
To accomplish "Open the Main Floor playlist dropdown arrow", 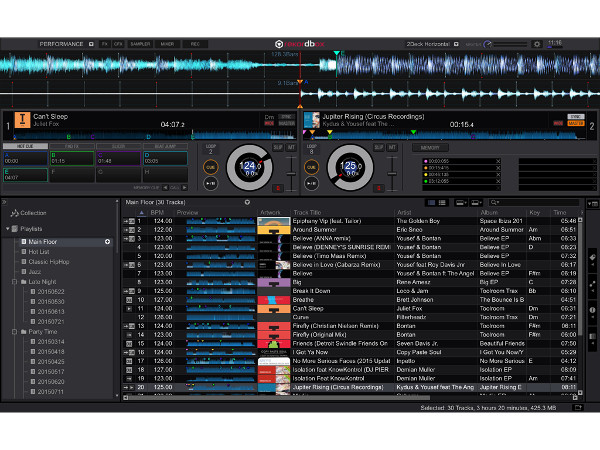I will coord(247,202).
